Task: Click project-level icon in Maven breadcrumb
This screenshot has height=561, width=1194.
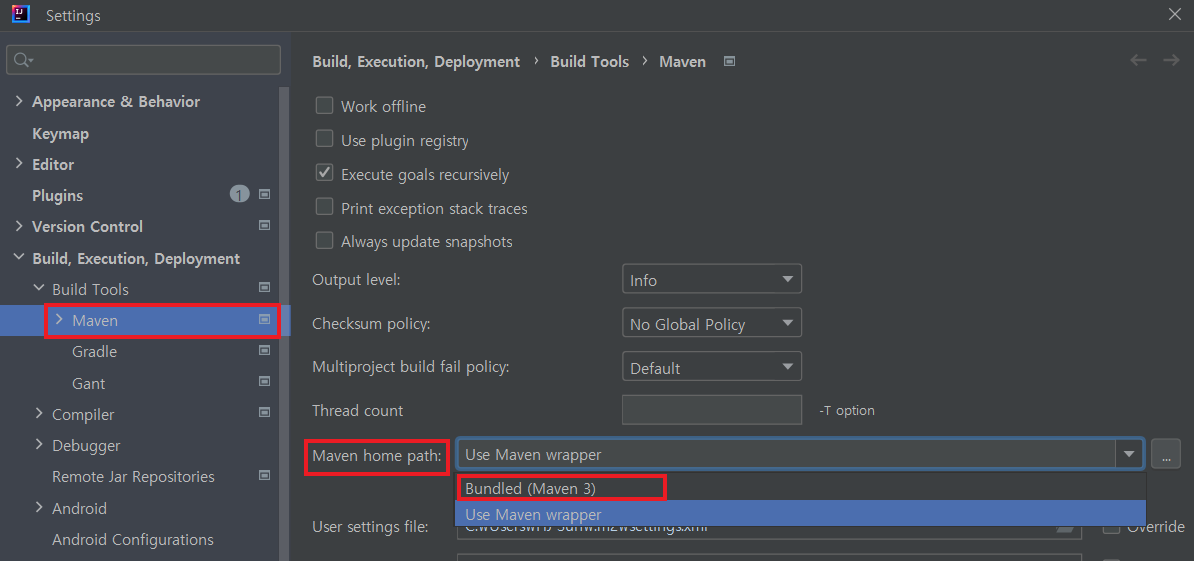Action: pyautogui.click(x=729, y=62)
